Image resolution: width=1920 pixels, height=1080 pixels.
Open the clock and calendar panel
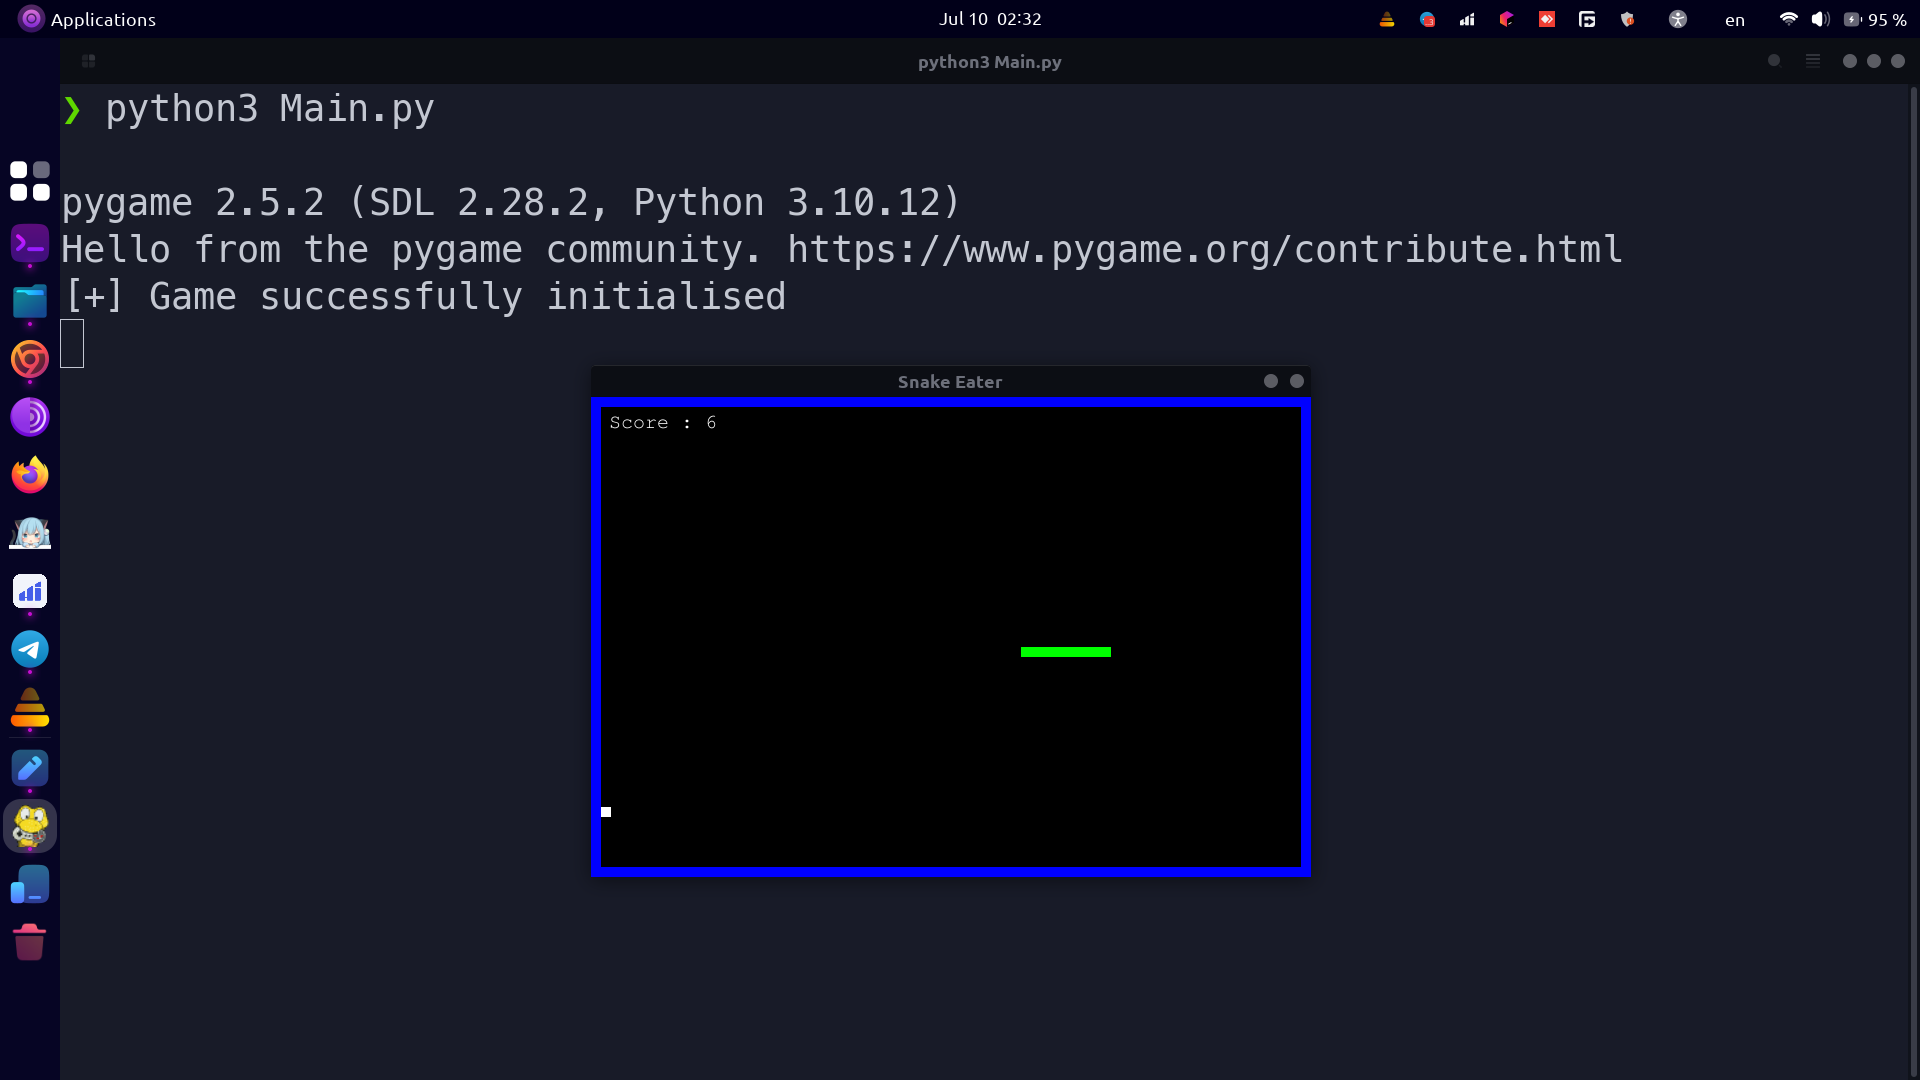click(989, 19)
